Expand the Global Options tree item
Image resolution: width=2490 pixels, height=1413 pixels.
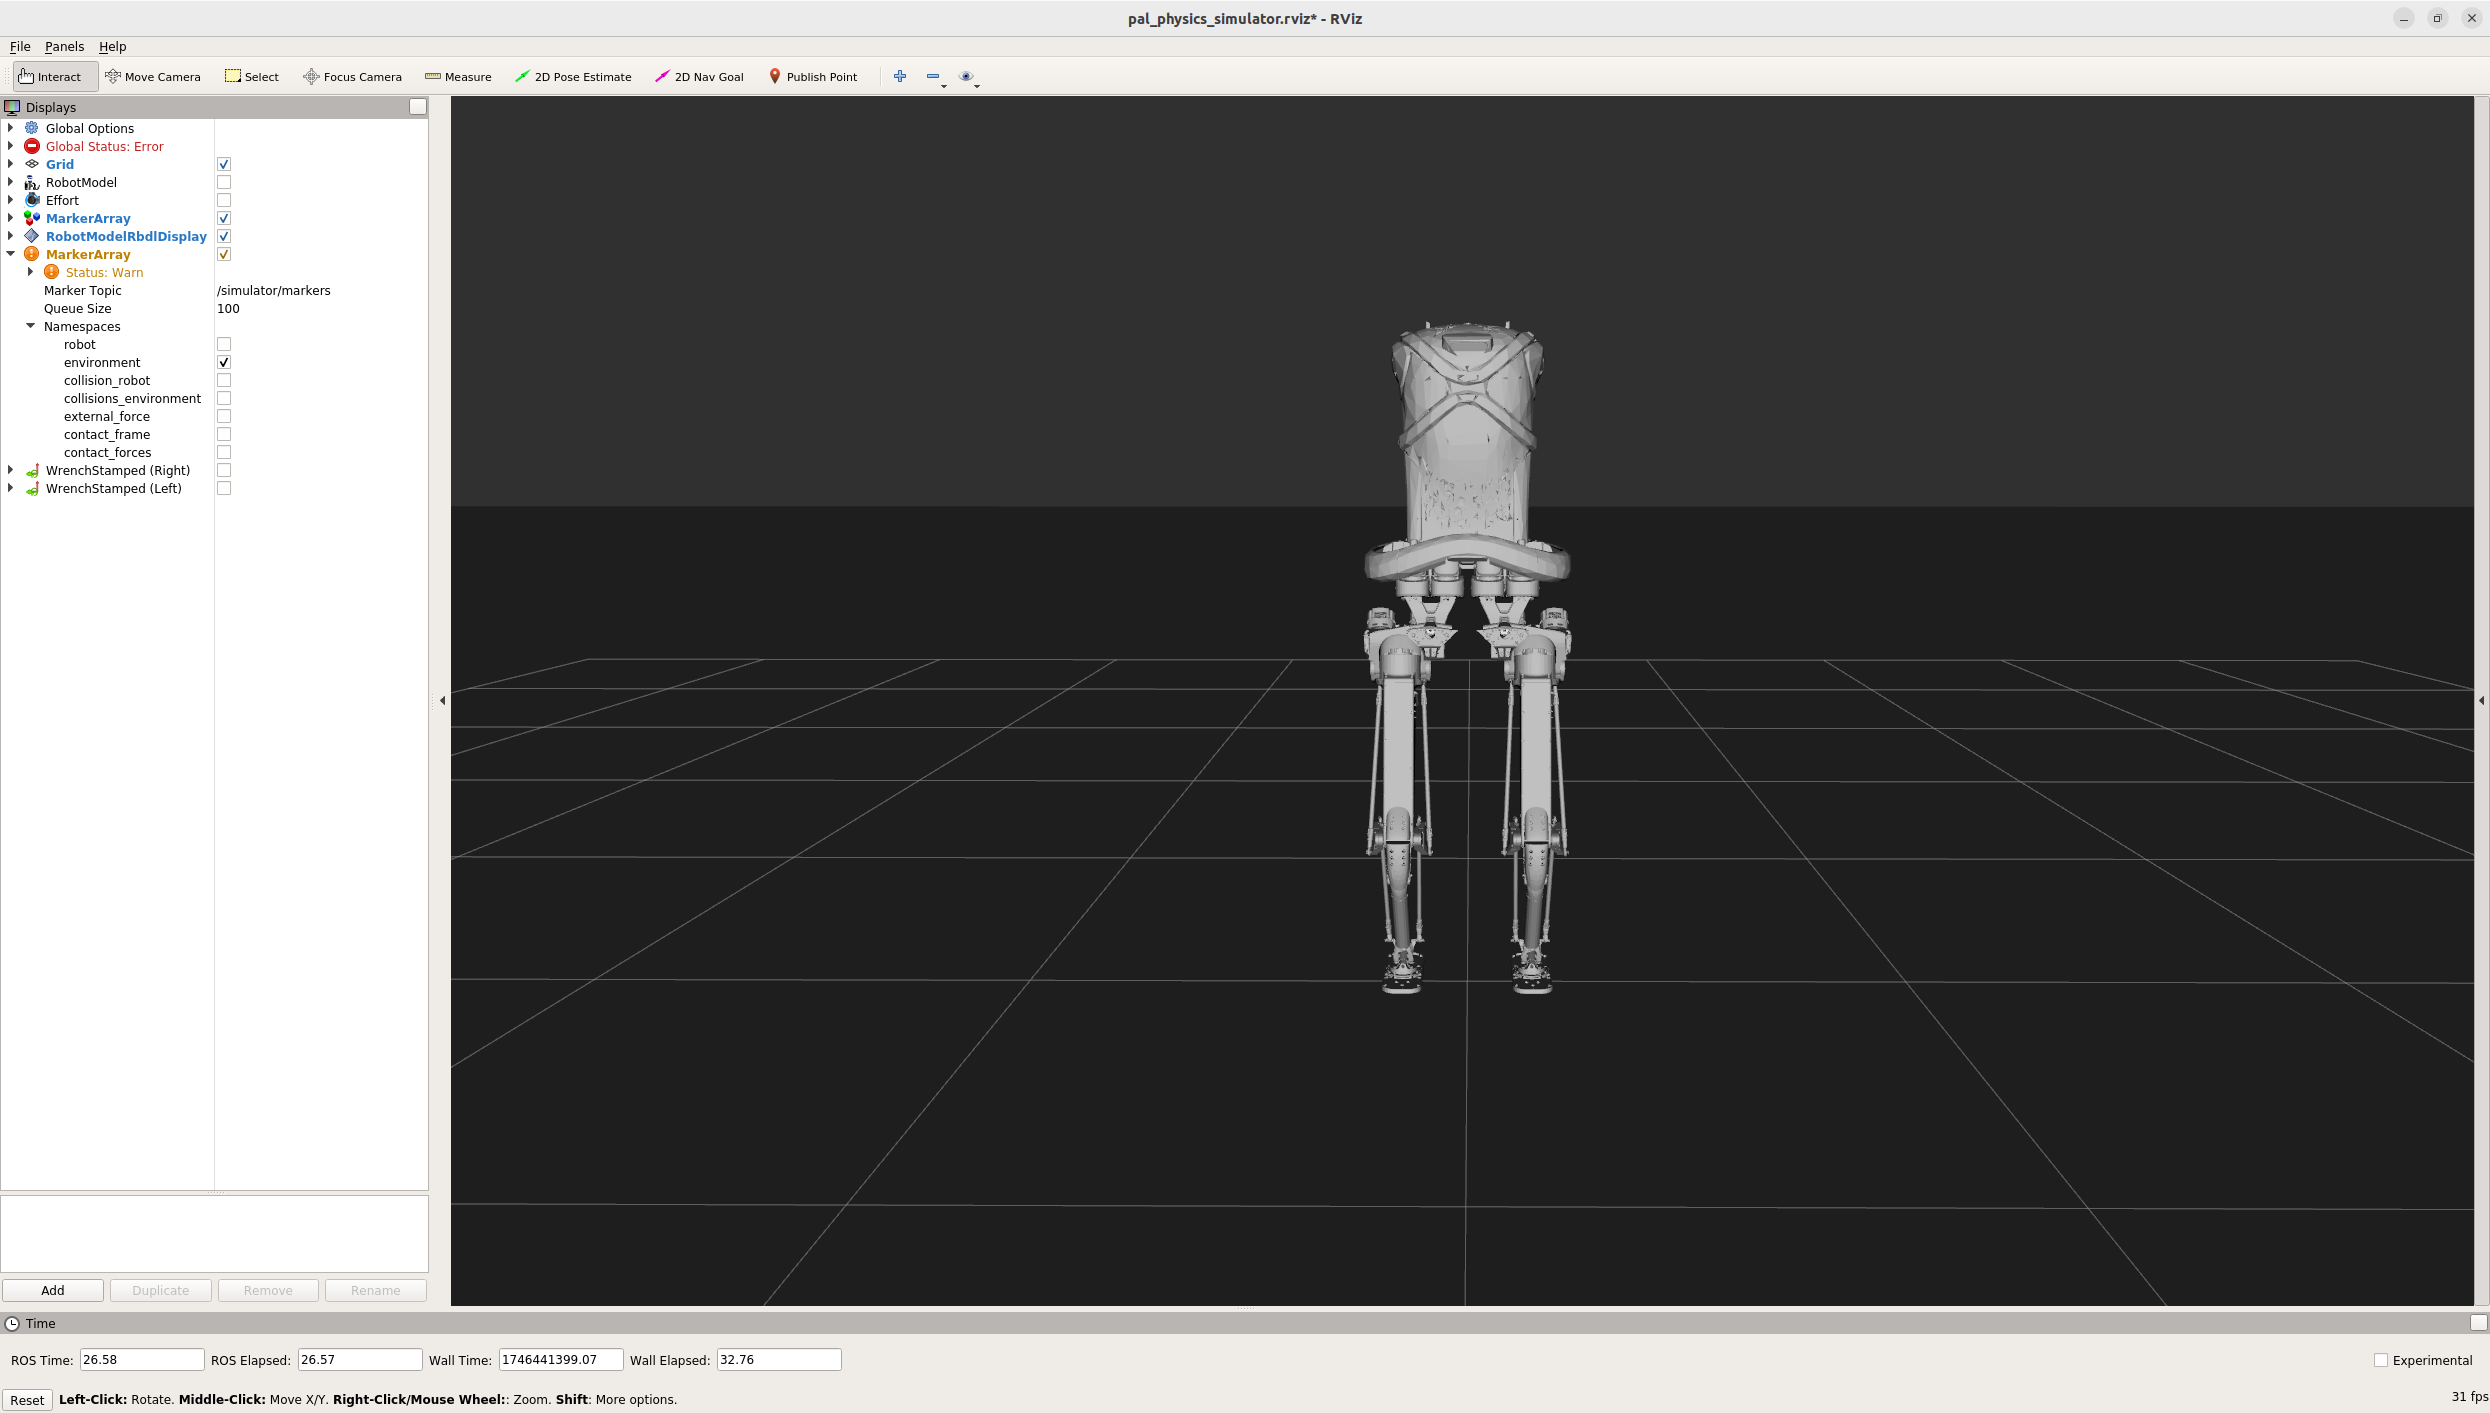click(11, 128)
